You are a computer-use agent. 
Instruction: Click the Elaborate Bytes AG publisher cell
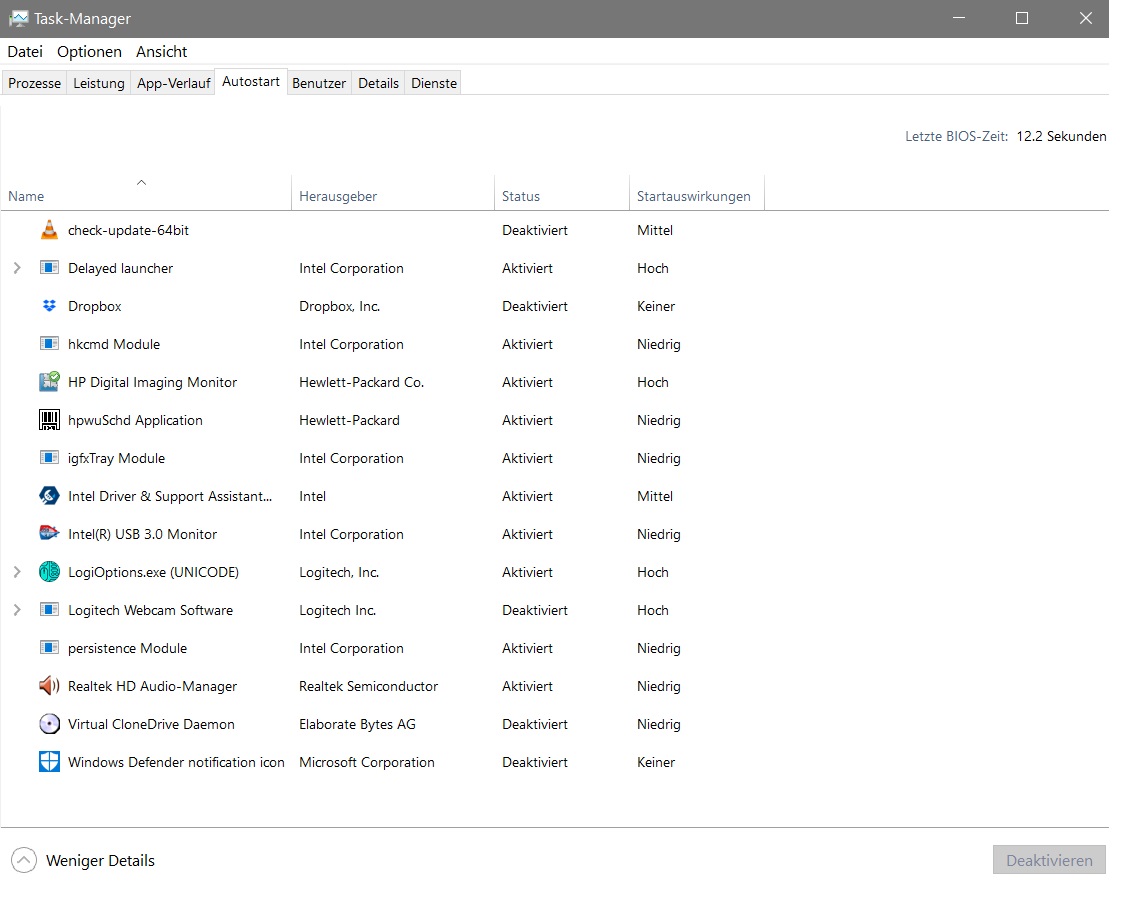click(357, 724)
